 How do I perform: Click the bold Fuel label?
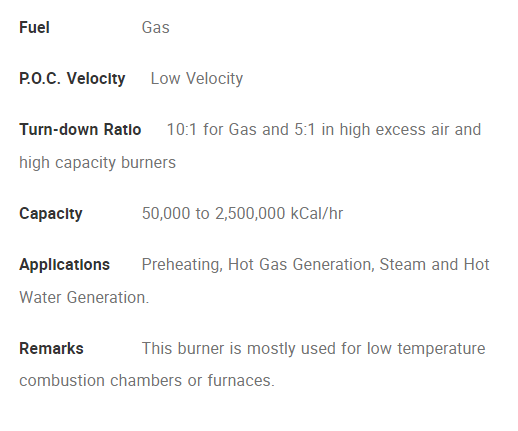click(x=34, y=27)
